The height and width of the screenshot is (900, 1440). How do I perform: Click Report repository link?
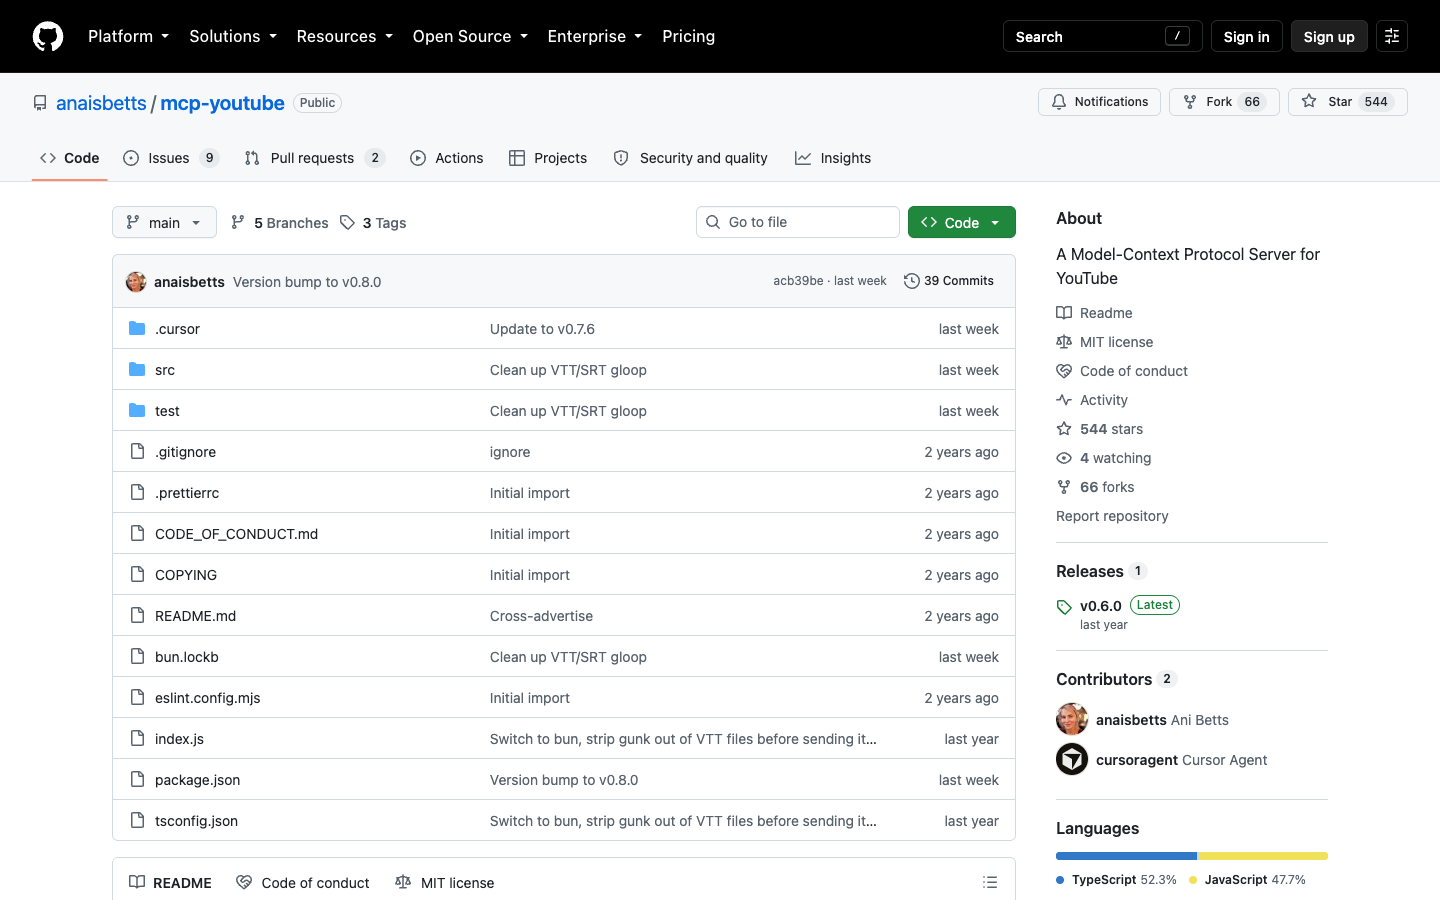1112,516
